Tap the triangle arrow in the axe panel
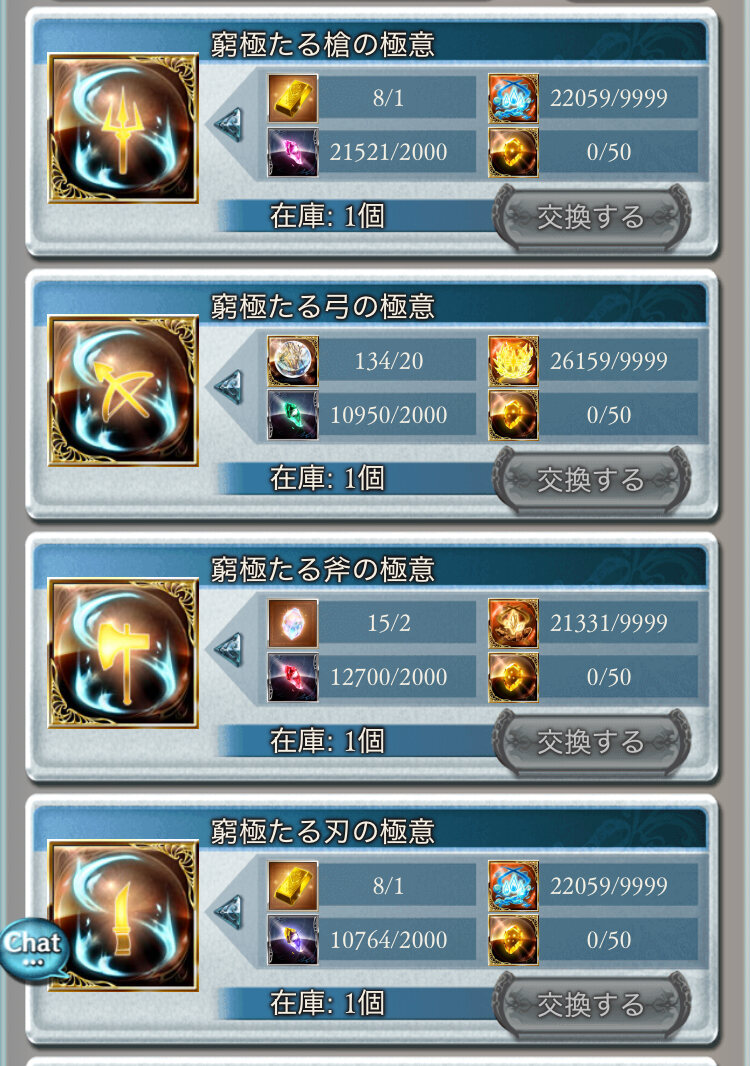 228,650
